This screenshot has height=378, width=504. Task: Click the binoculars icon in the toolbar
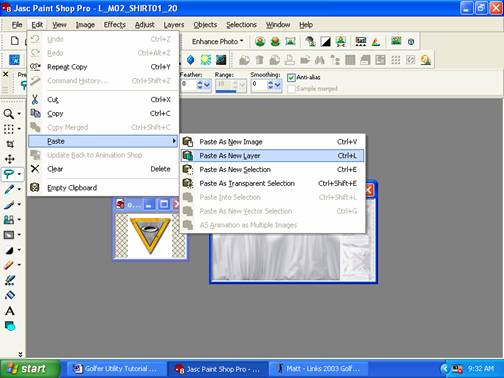pyautogui.click(x=320, y=60)
